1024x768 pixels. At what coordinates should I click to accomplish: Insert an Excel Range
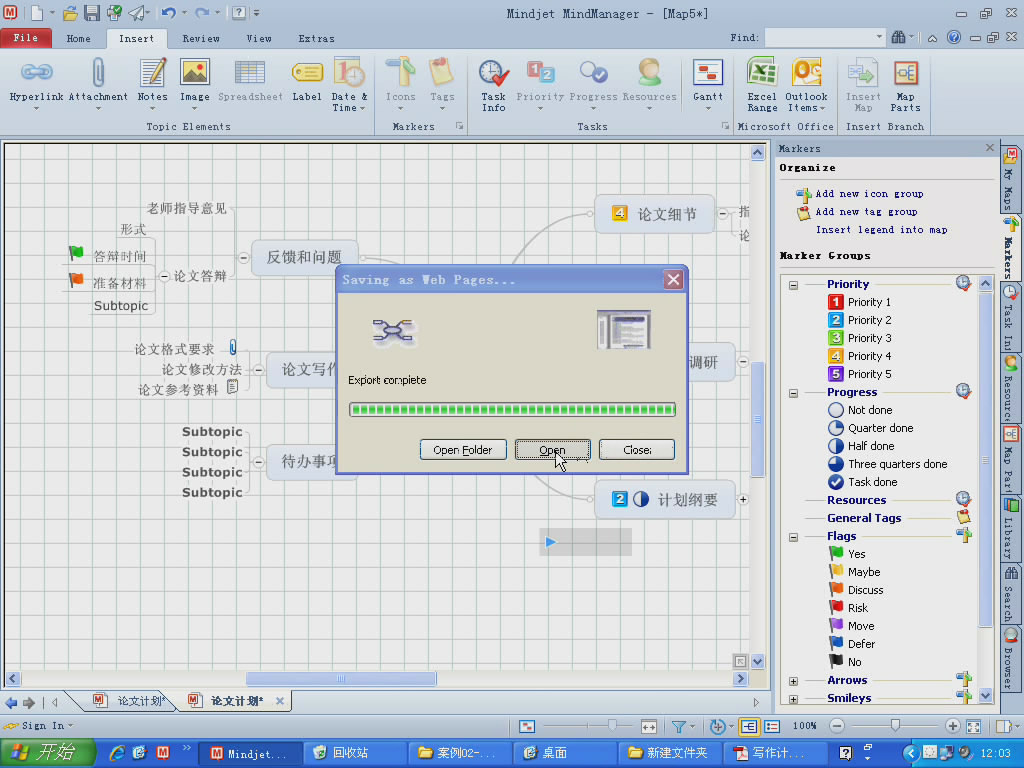point(762,85)
